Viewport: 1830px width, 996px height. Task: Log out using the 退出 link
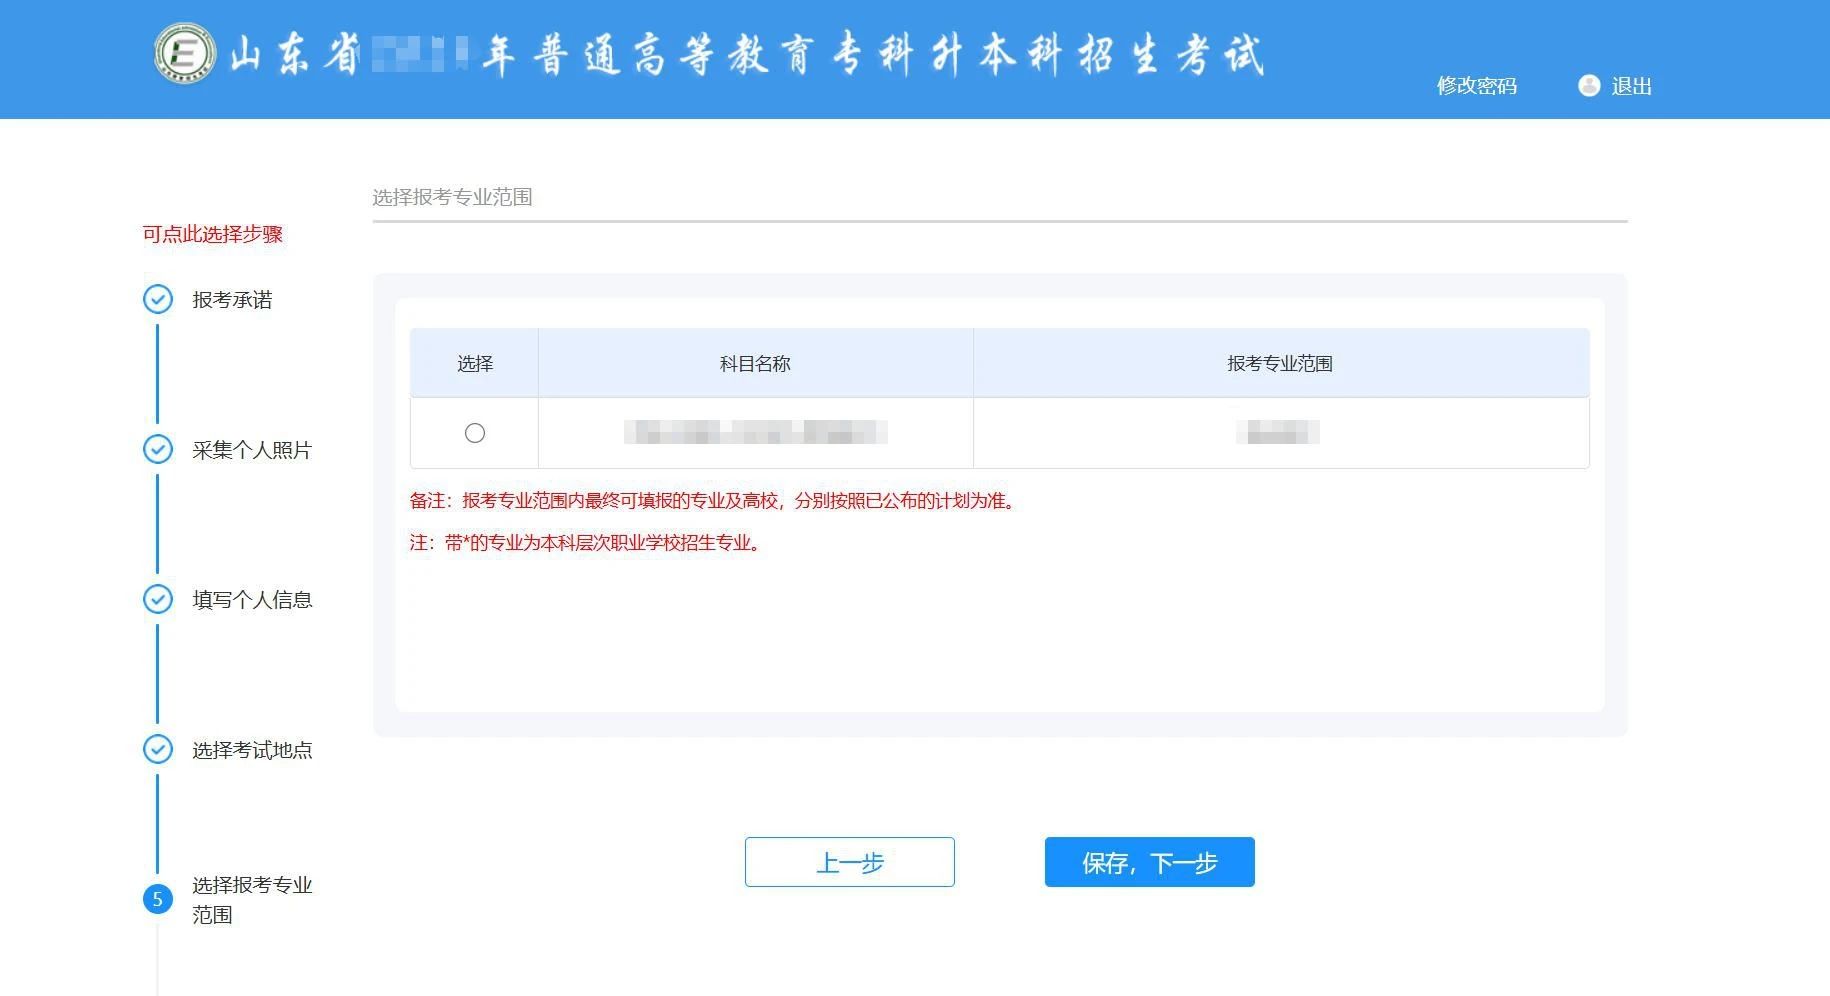[x=1631, y=86]
